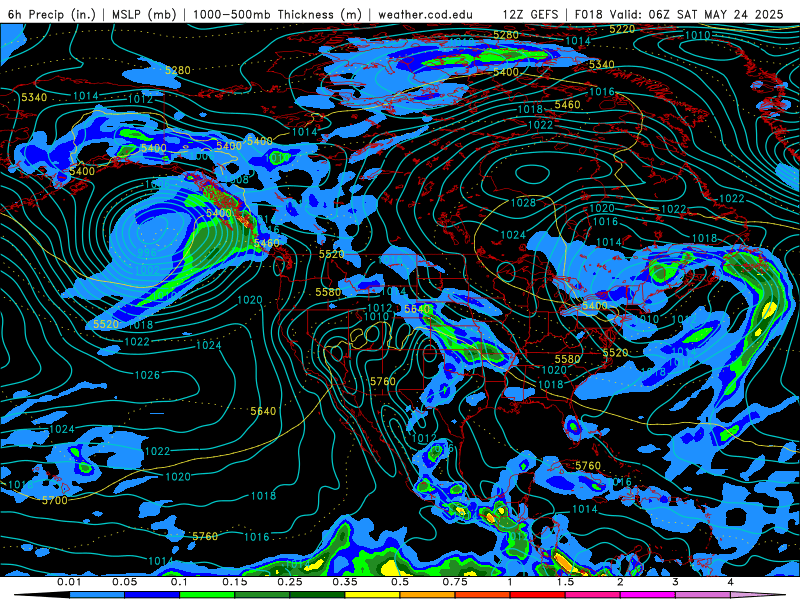Select the 0.5 legend value

tap(400, 582)
